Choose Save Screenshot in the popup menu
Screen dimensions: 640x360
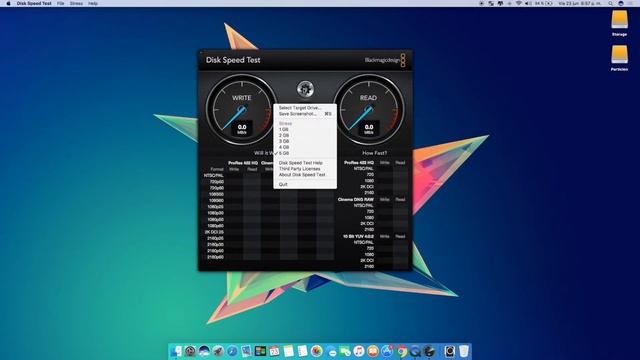point(305,114)
